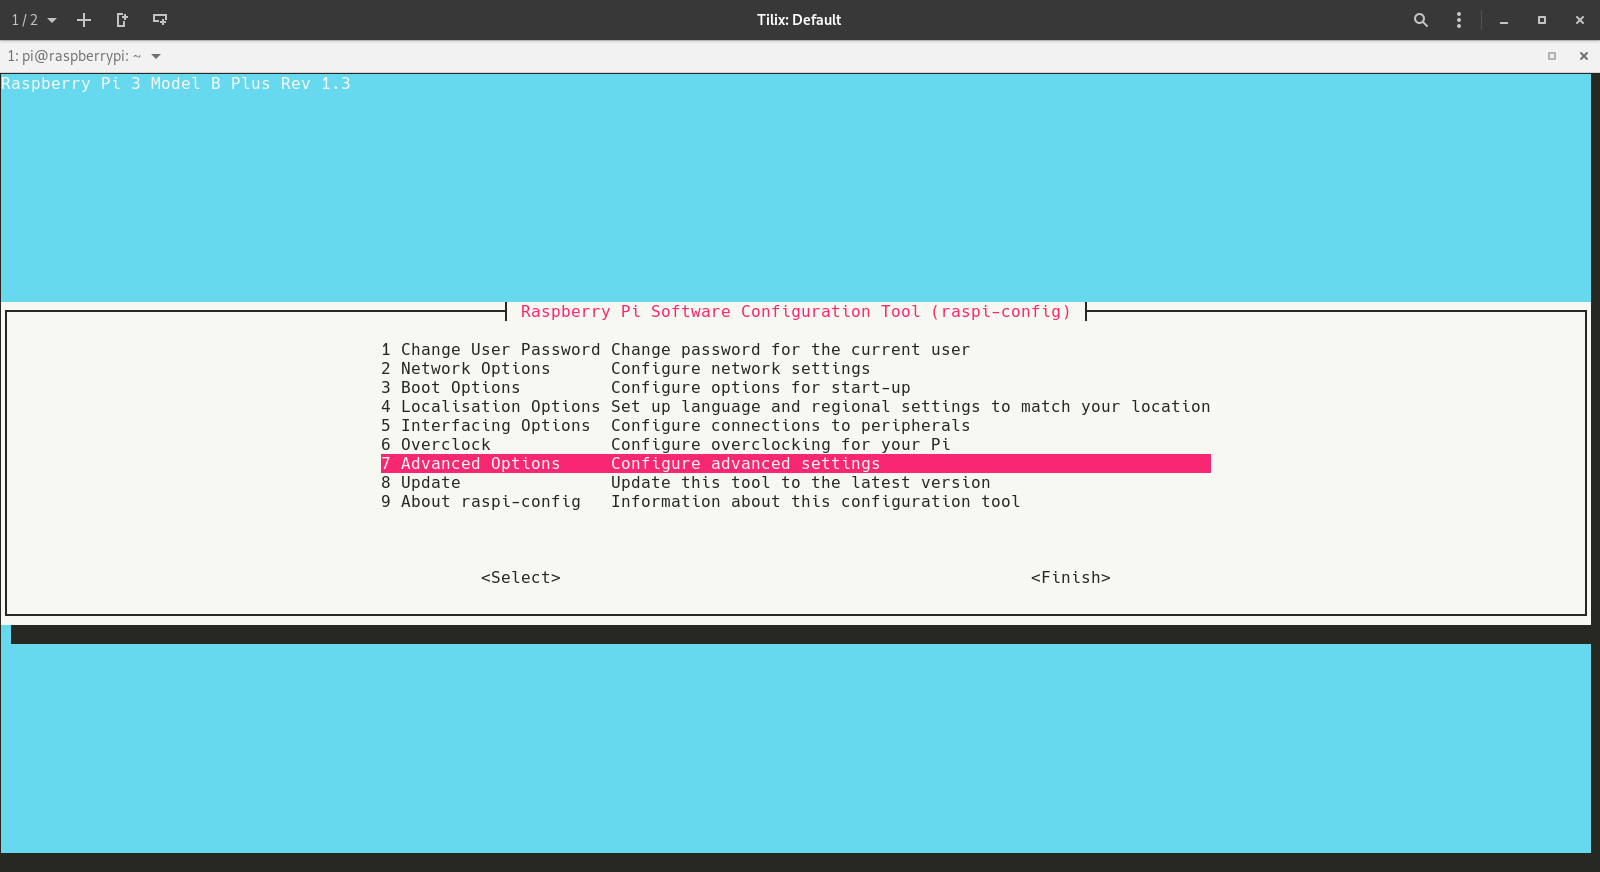Click the plus icon to add a new session
Viewport: 1600px width, 872px height.
pyautogui.click(x=84, y=20)
